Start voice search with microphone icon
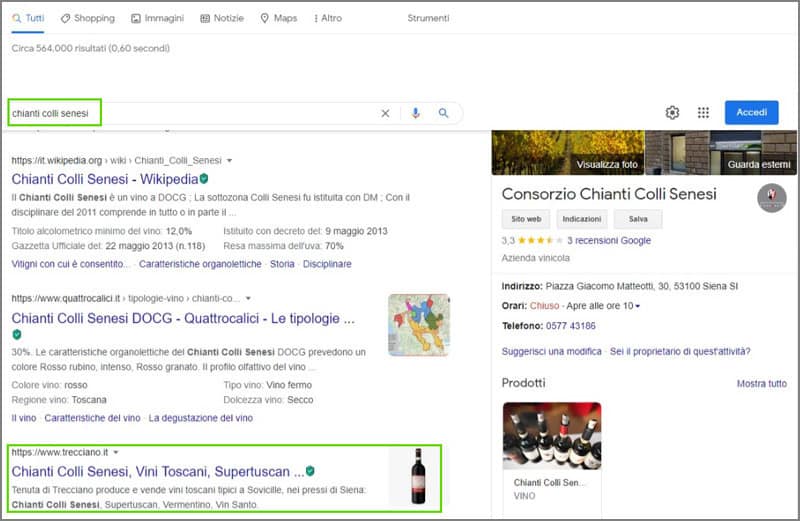 tap(416, 113)
